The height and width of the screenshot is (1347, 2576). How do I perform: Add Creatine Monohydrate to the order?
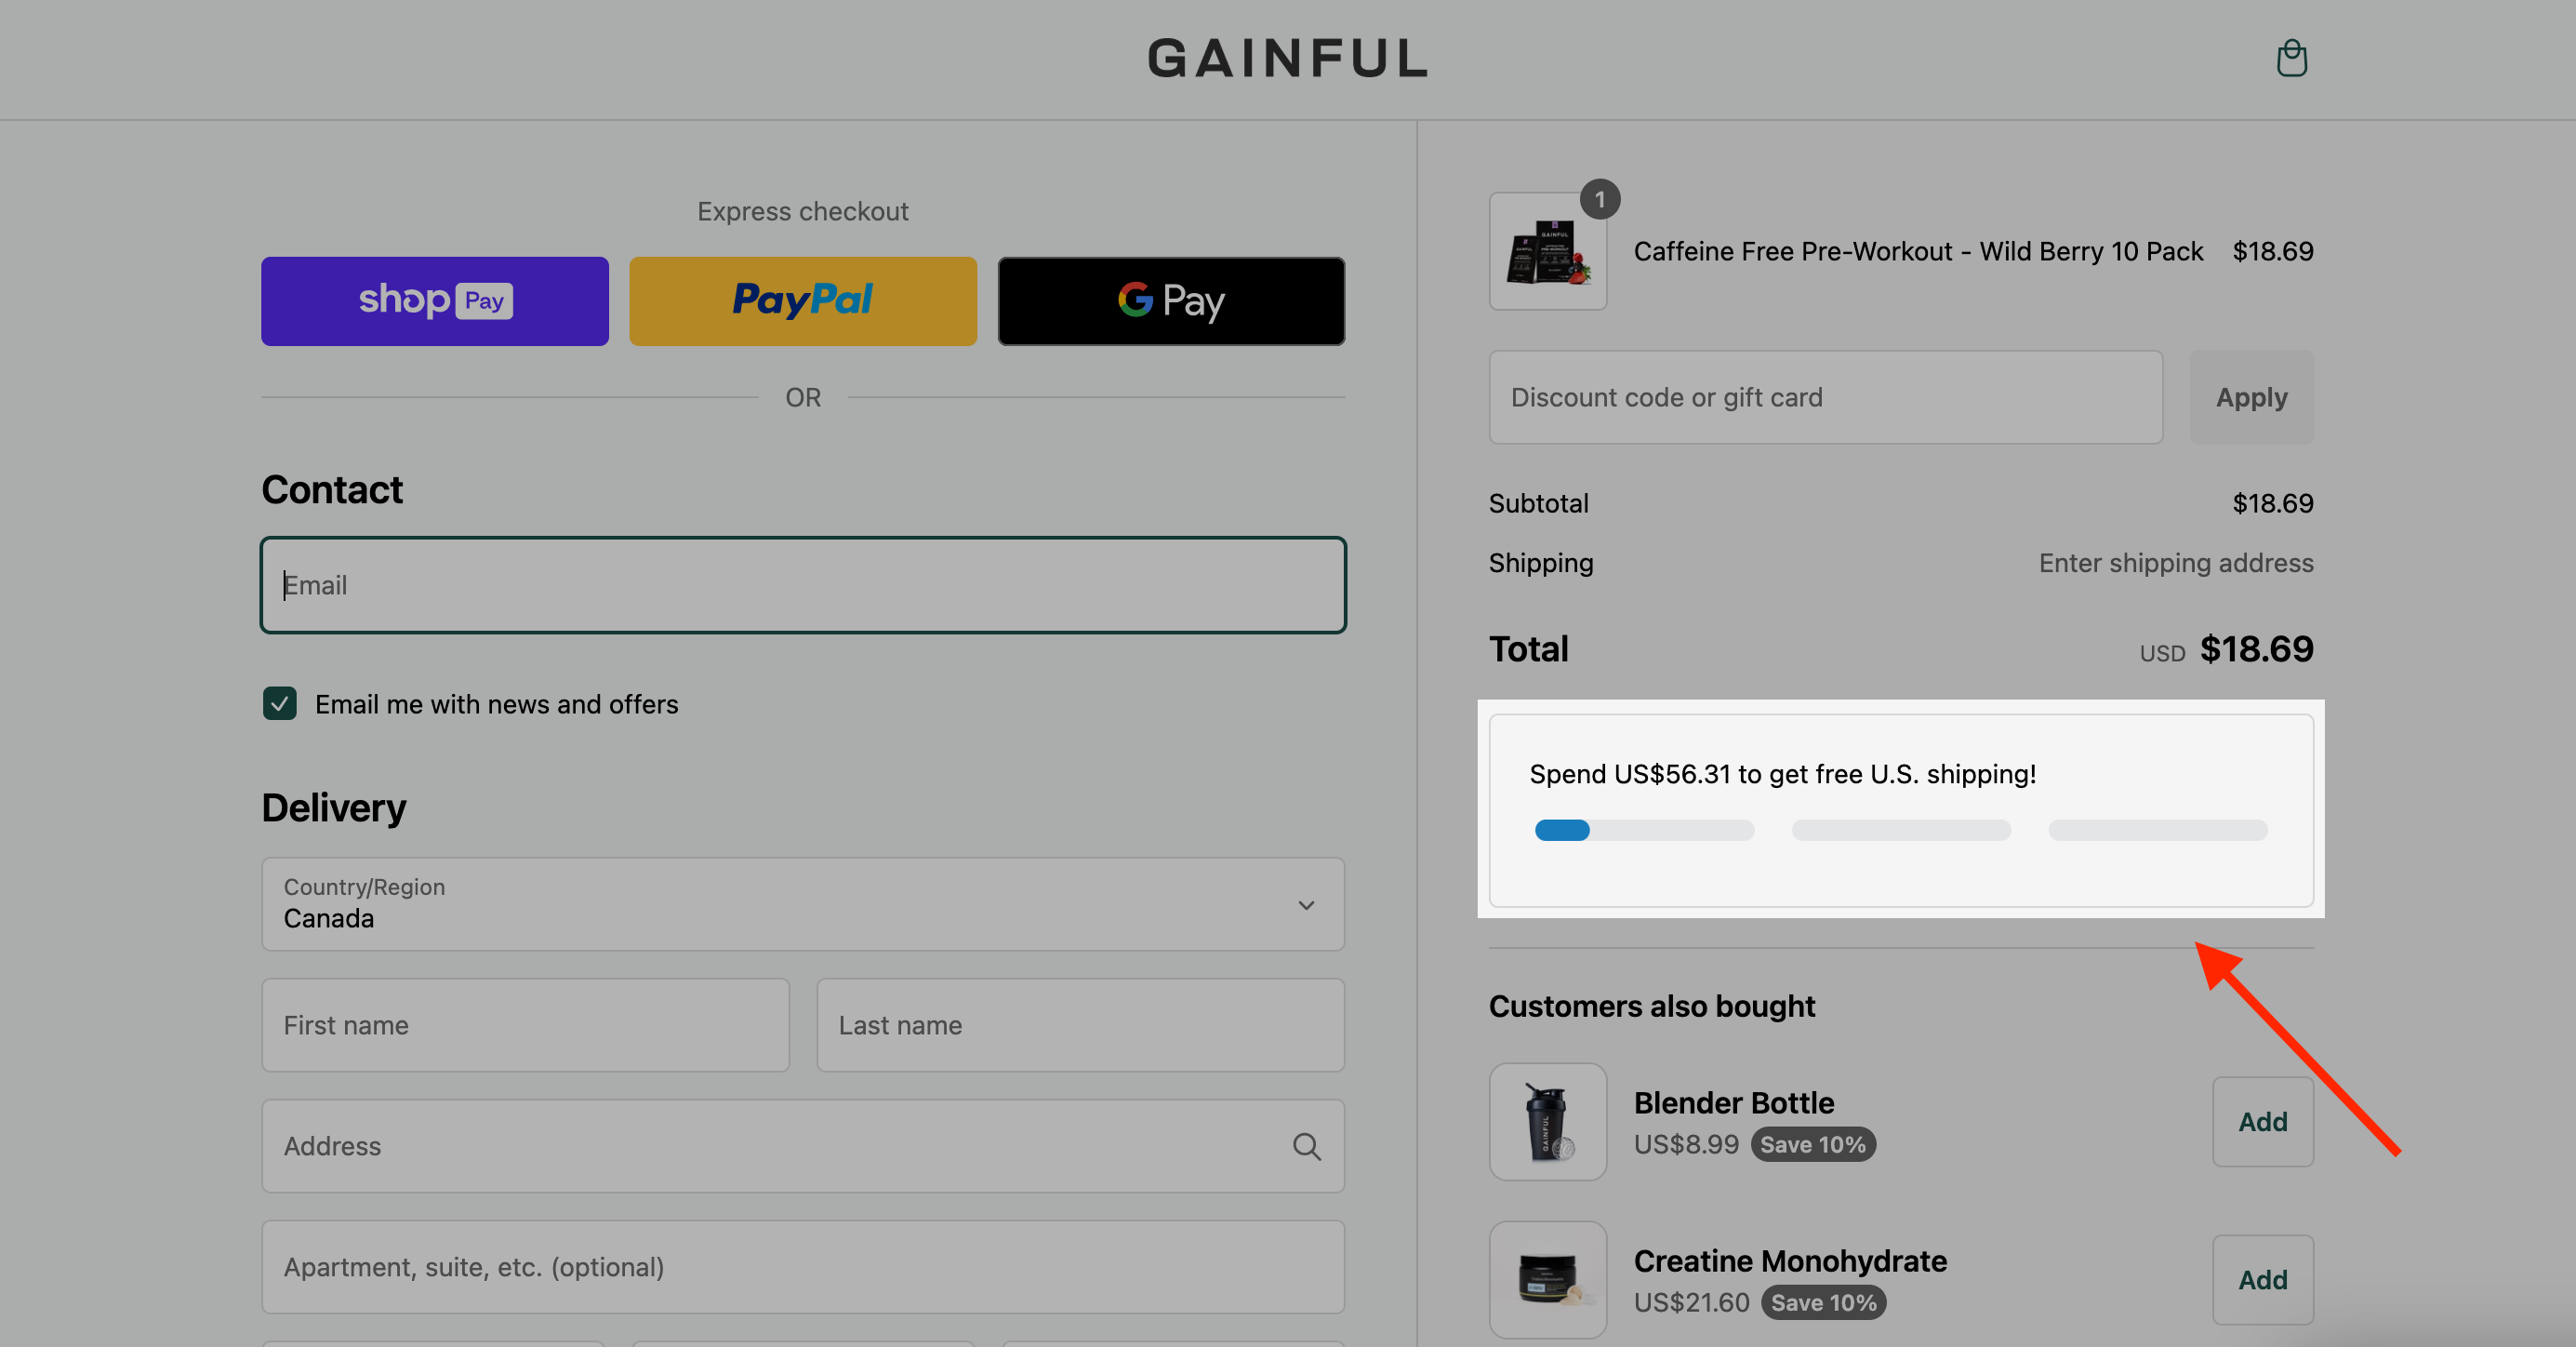coord(2262,1279)
